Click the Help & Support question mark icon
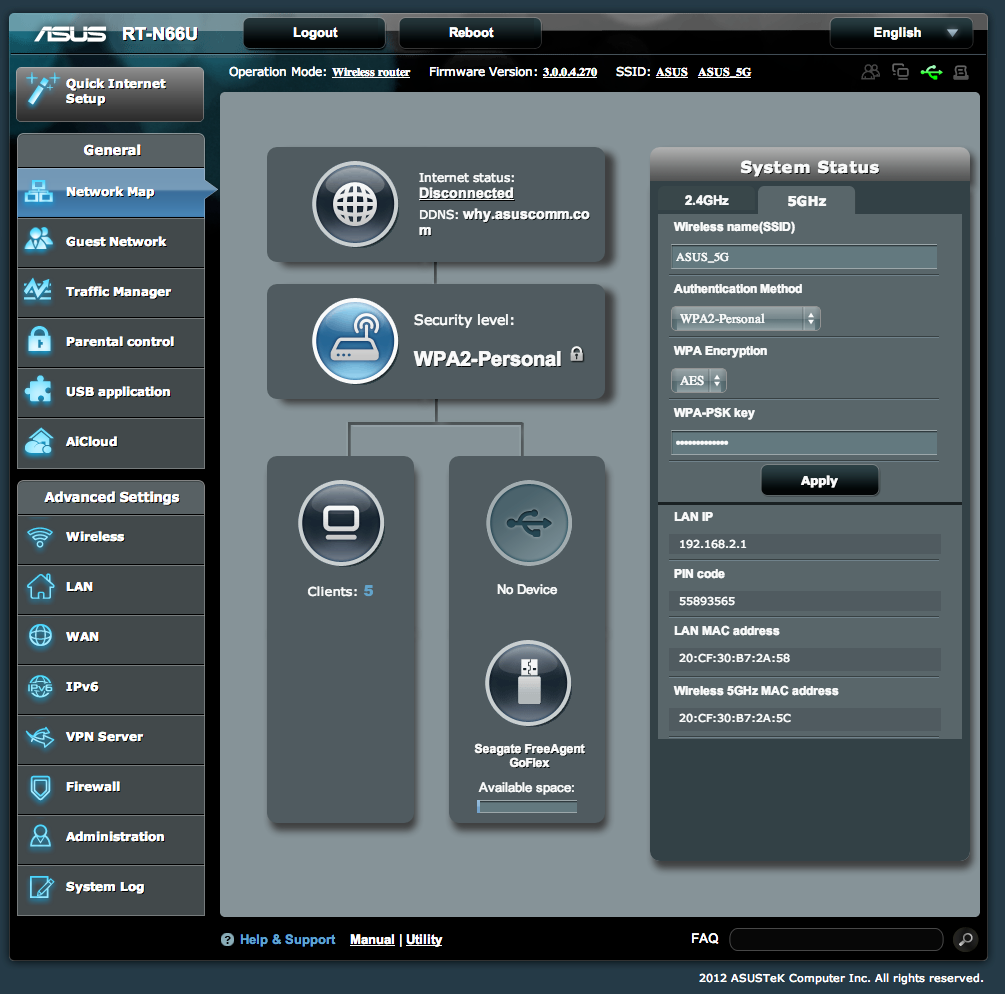Image resolution: width=1005 pixels, height=994 pixels. pyautogui.click(x=227, y=940)
